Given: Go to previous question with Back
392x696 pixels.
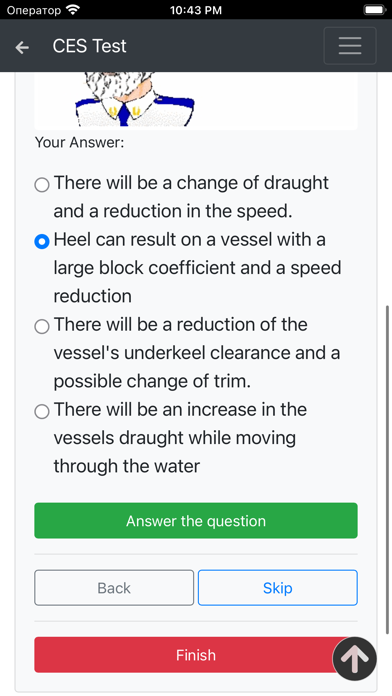Looking at the screenshot, I should pyautogui.click(x=114, y=588).
